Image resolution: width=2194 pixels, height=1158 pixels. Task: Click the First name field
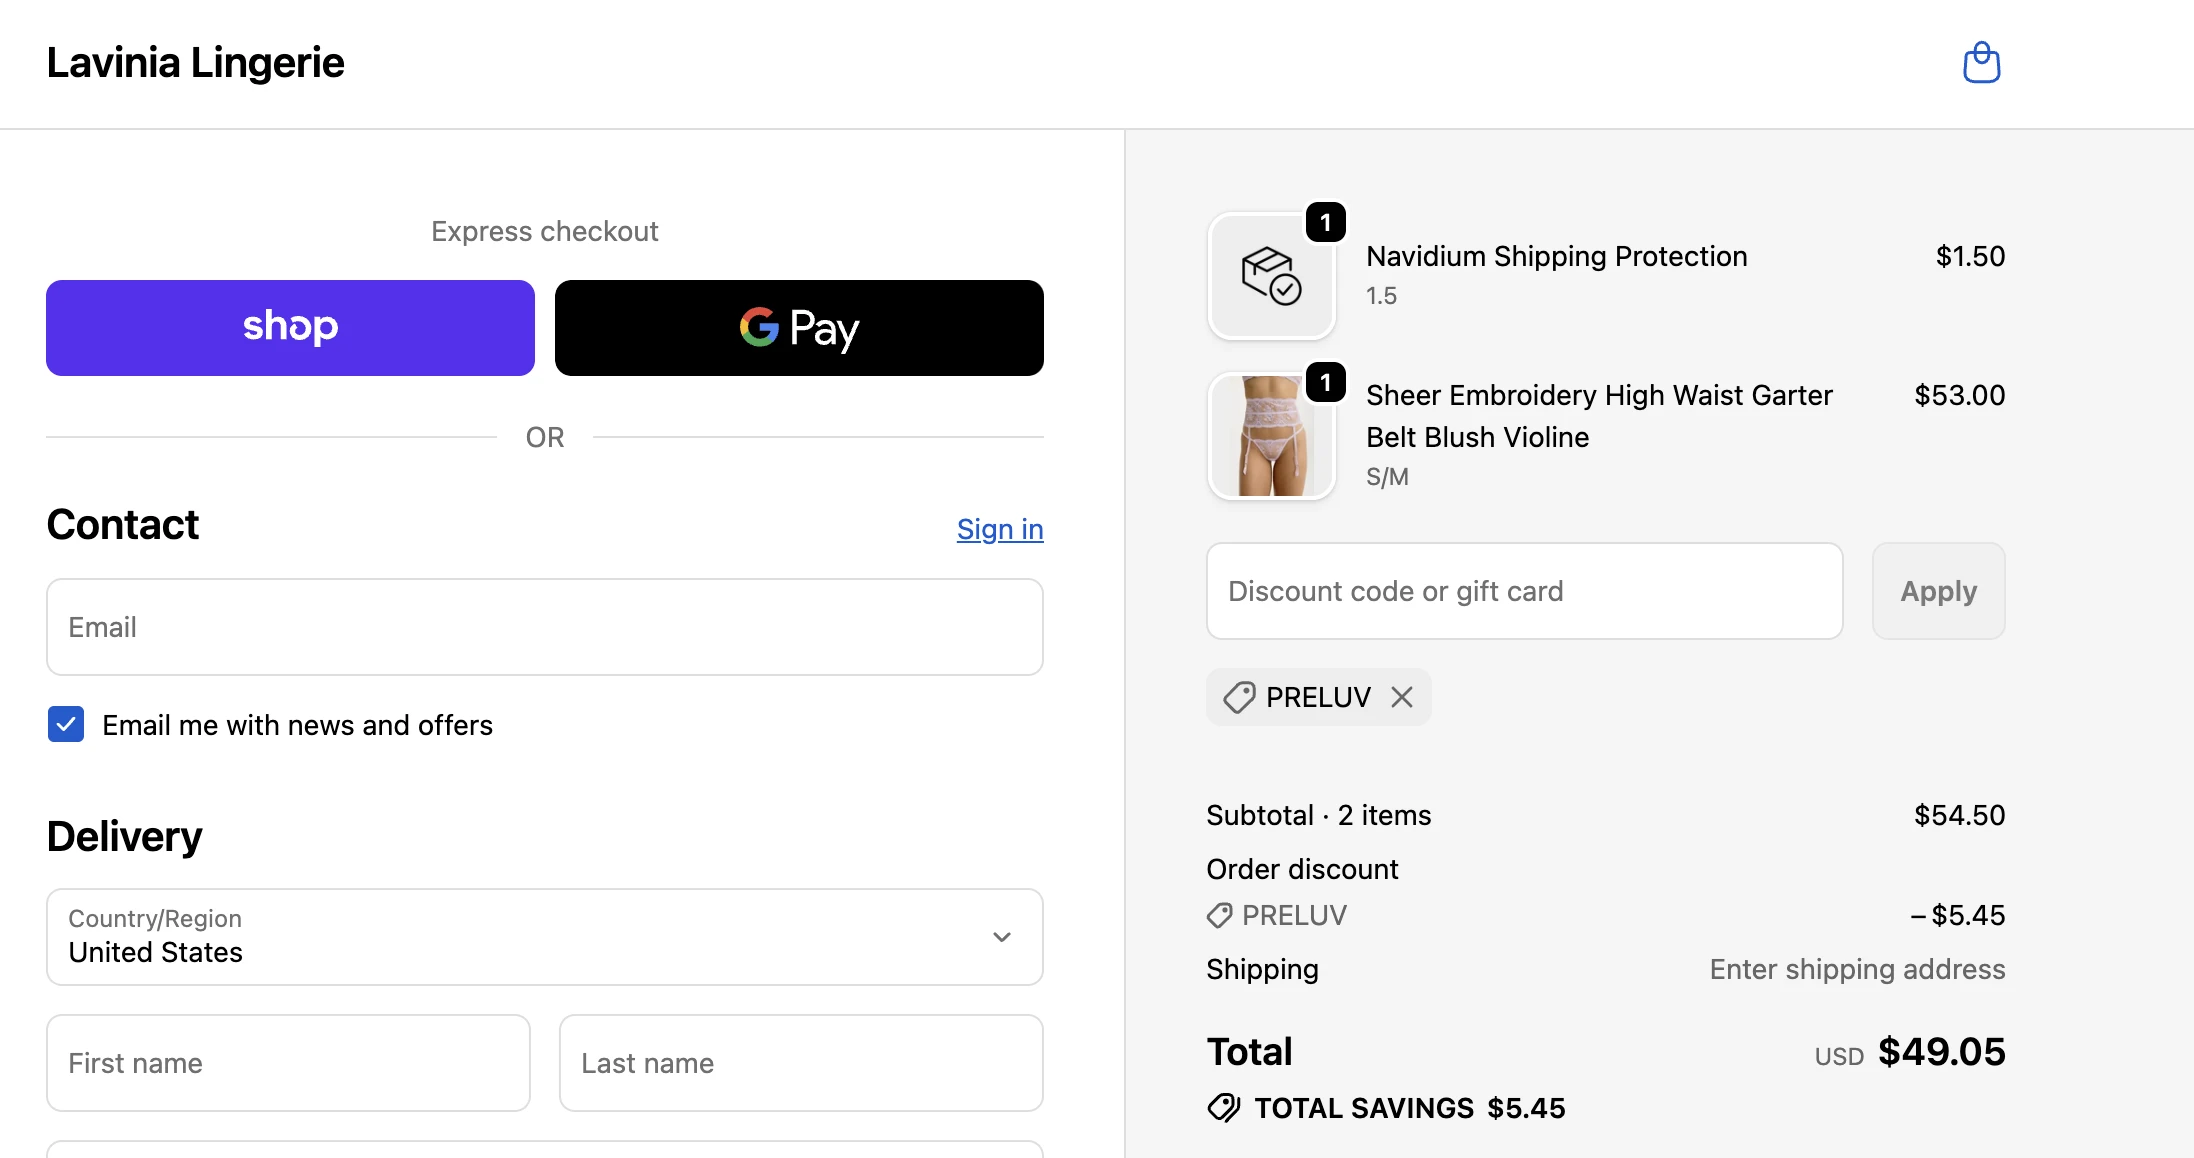point(288,1063)
